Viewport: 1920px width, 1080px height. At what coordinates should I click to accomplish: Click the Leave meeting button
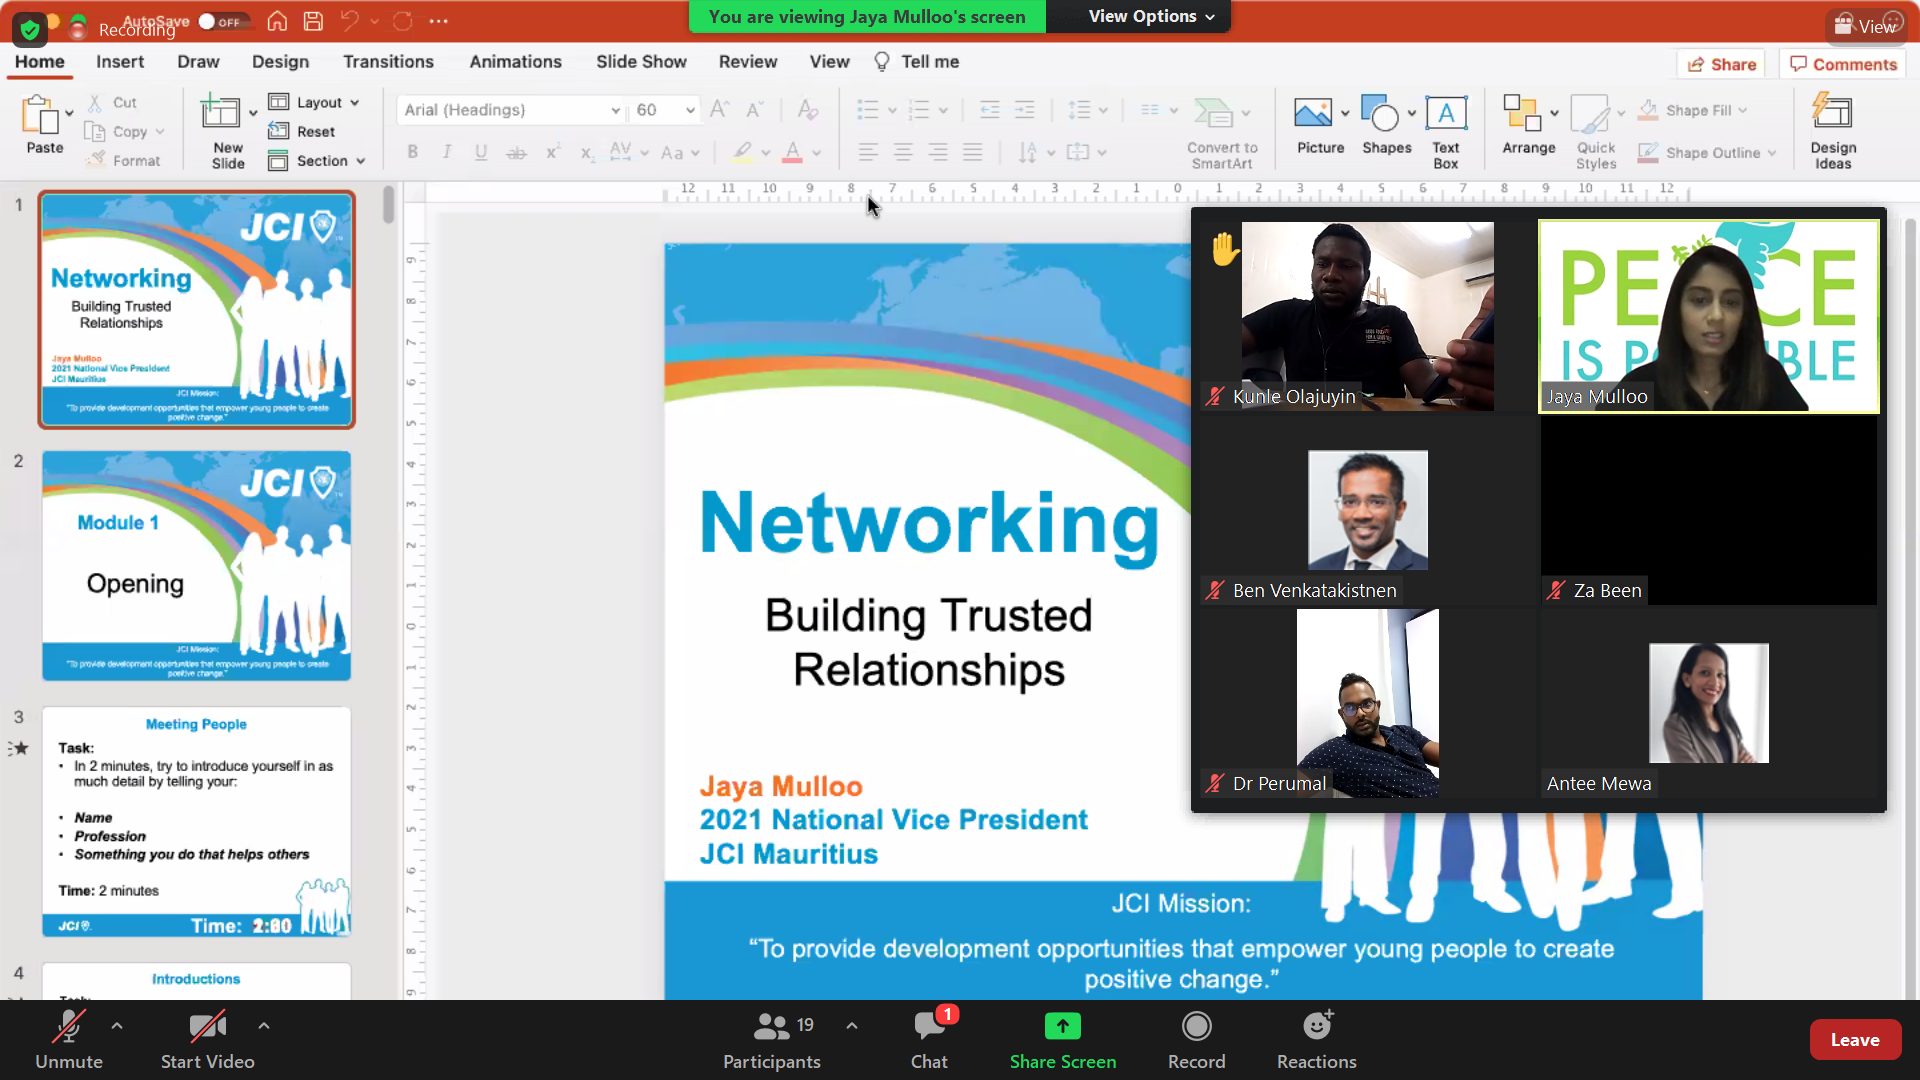coord(1854,1040)
